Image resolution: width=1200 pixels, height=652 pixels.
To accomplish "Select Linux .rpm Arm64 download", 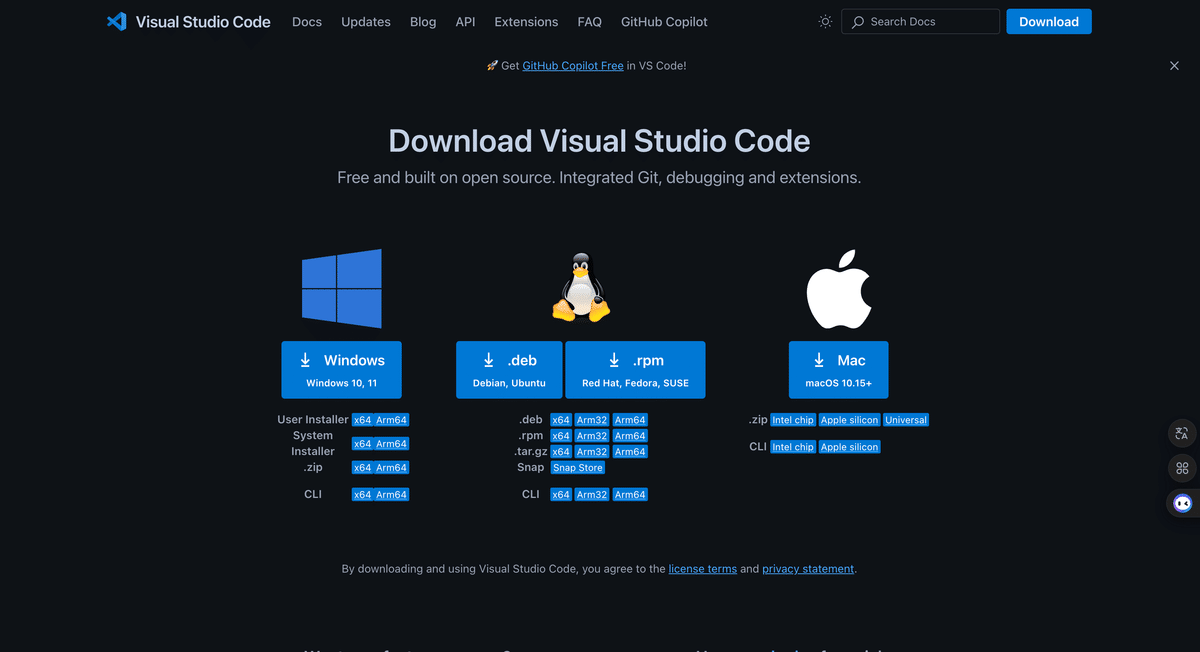I will 630,436.
